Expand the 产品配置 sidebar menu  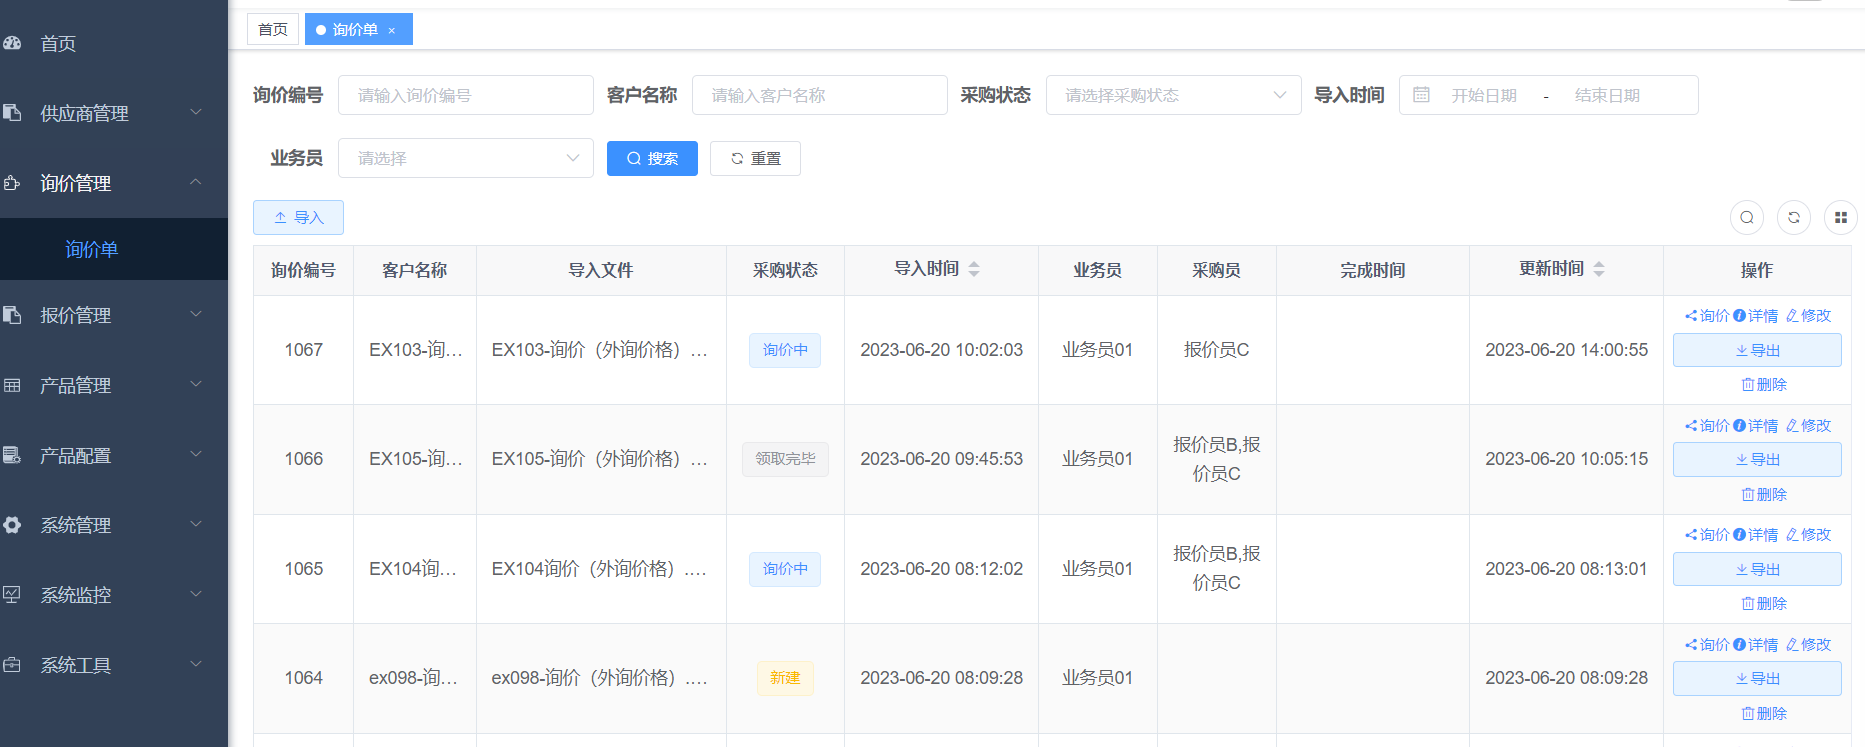pyautogui.click(x=114, y=455)
